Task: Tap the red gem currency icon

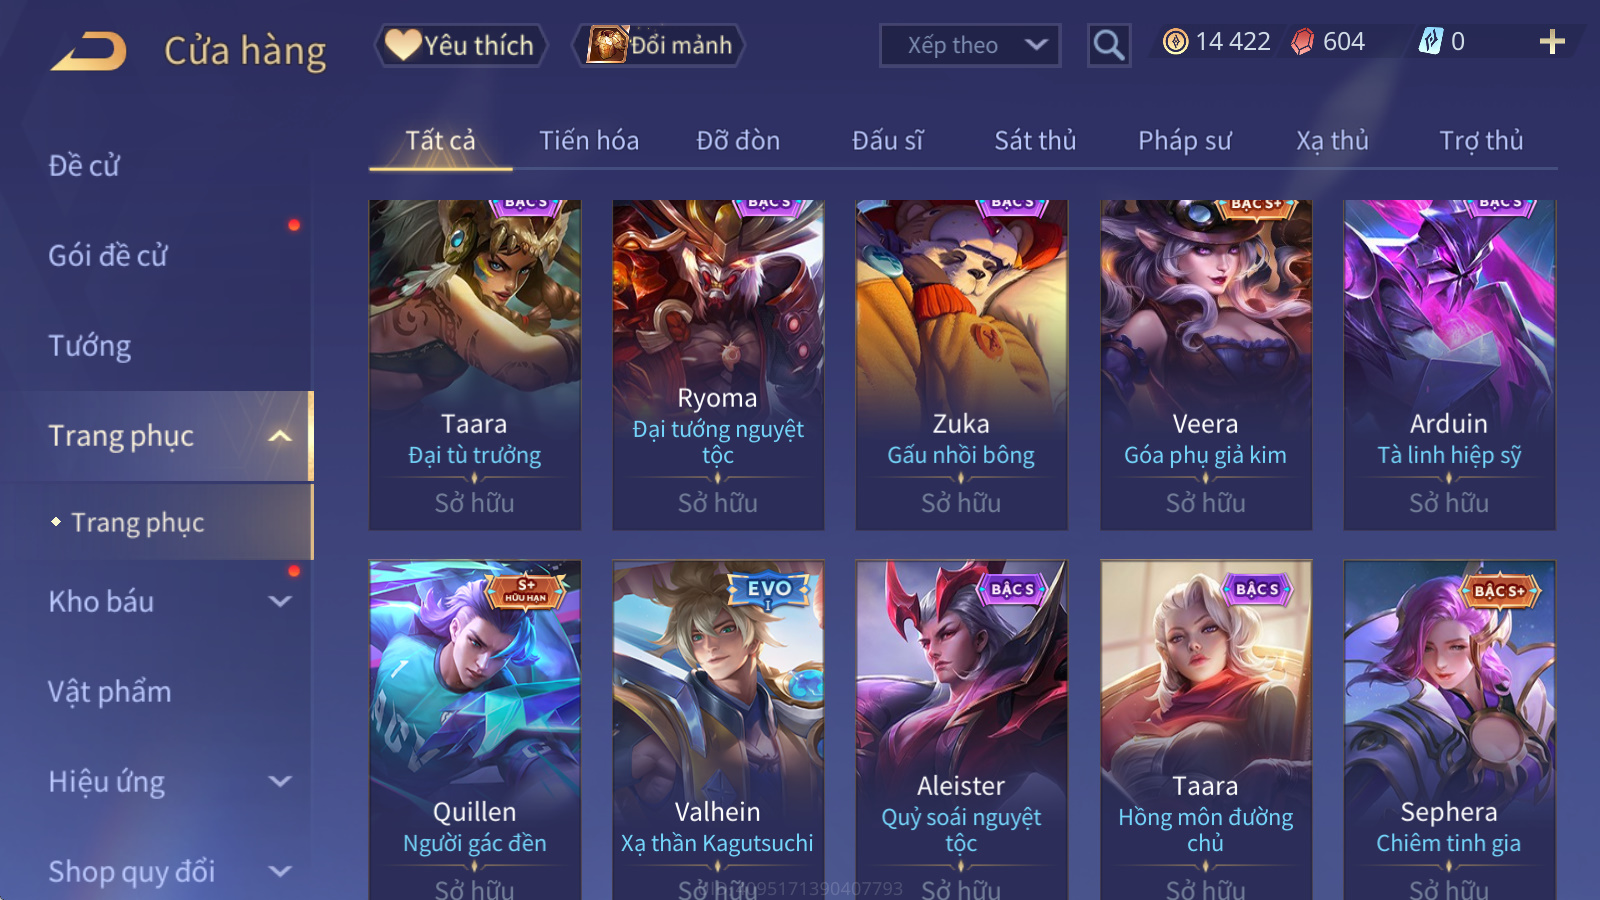Action: [1302, 41]
